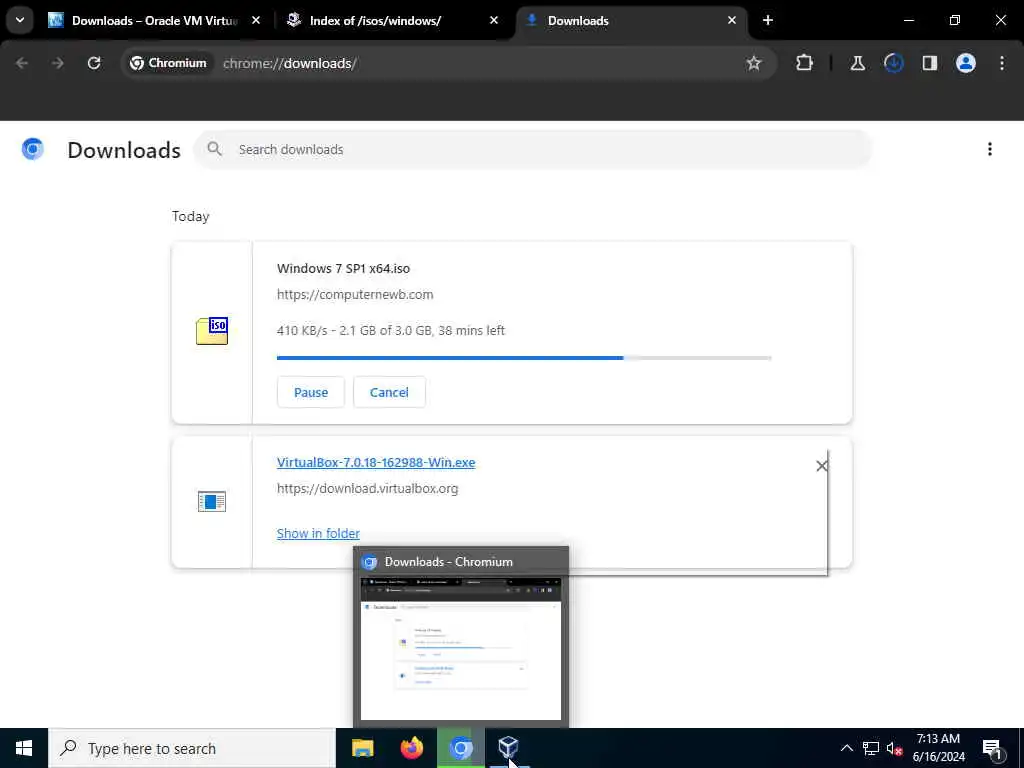Open a new tab with plus button
Viewport: 1024px width, 768px height.
[768, 20]
